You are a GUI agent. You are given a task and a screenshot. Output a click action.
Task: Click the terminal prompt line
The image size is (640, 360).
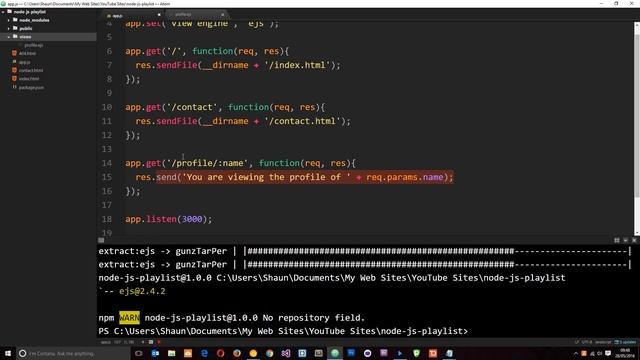pyautogui.click(x=283, y=331)
